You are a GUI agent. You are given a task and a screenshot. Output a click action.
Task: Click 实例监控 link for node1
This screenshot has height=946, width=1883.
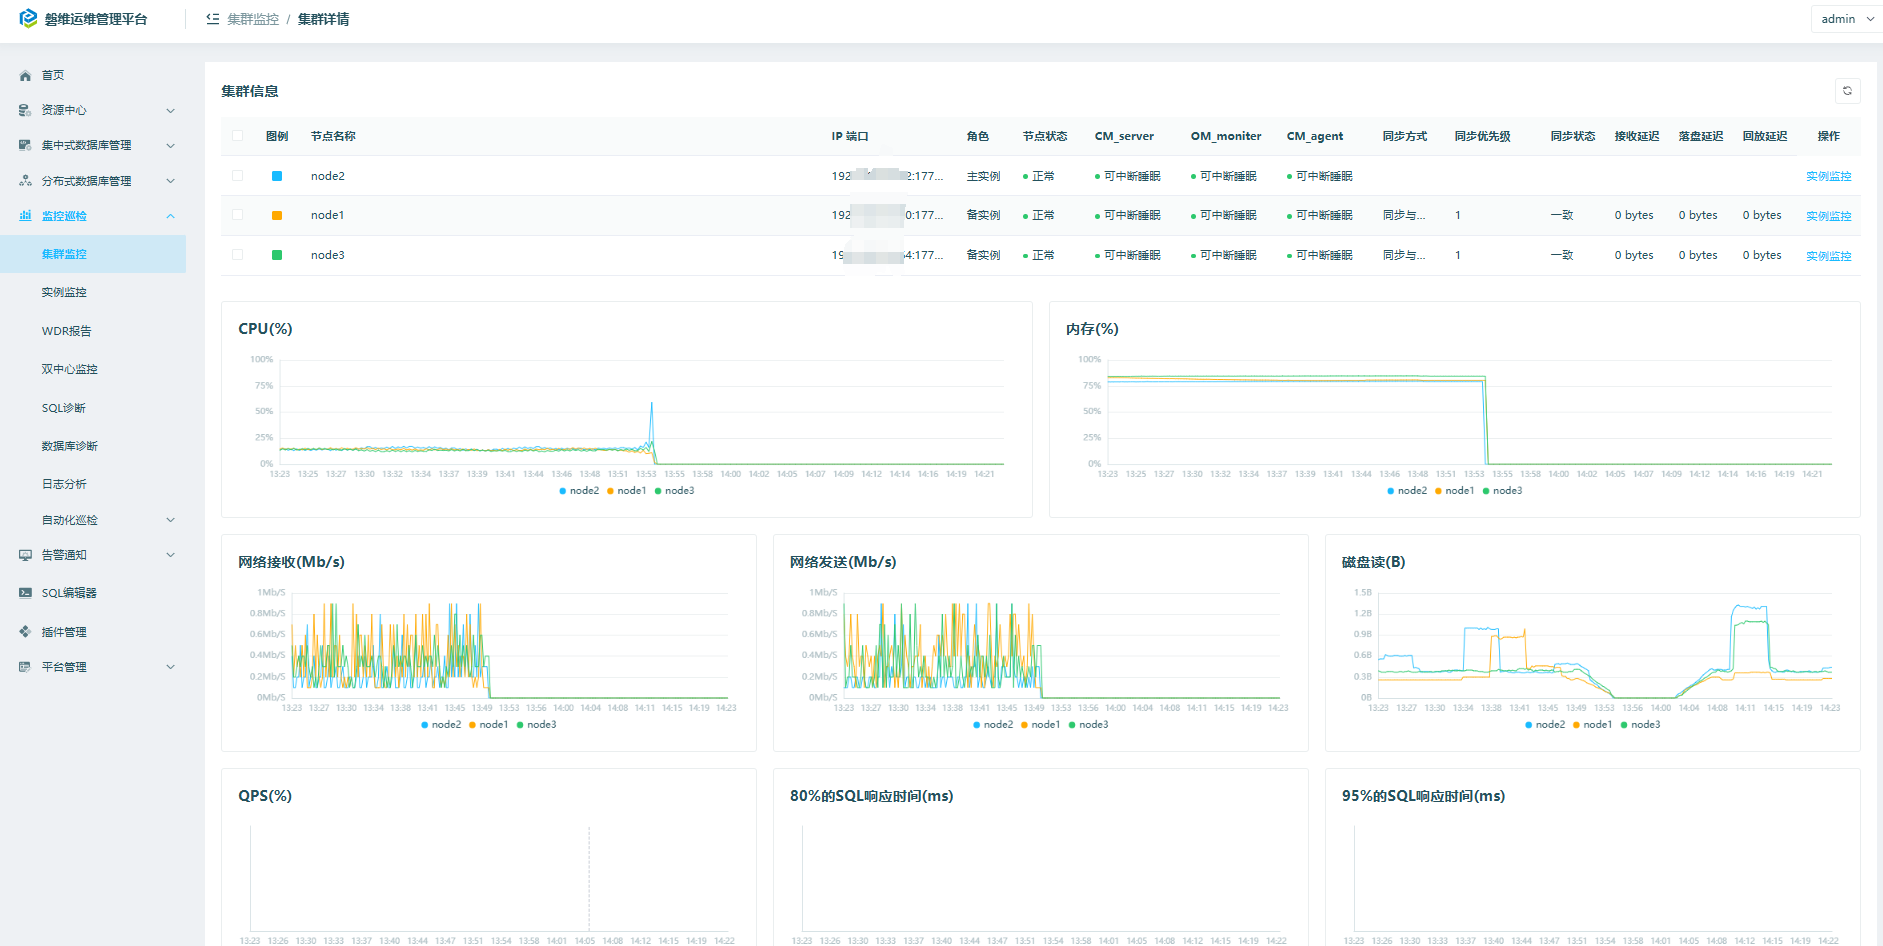1828,216
